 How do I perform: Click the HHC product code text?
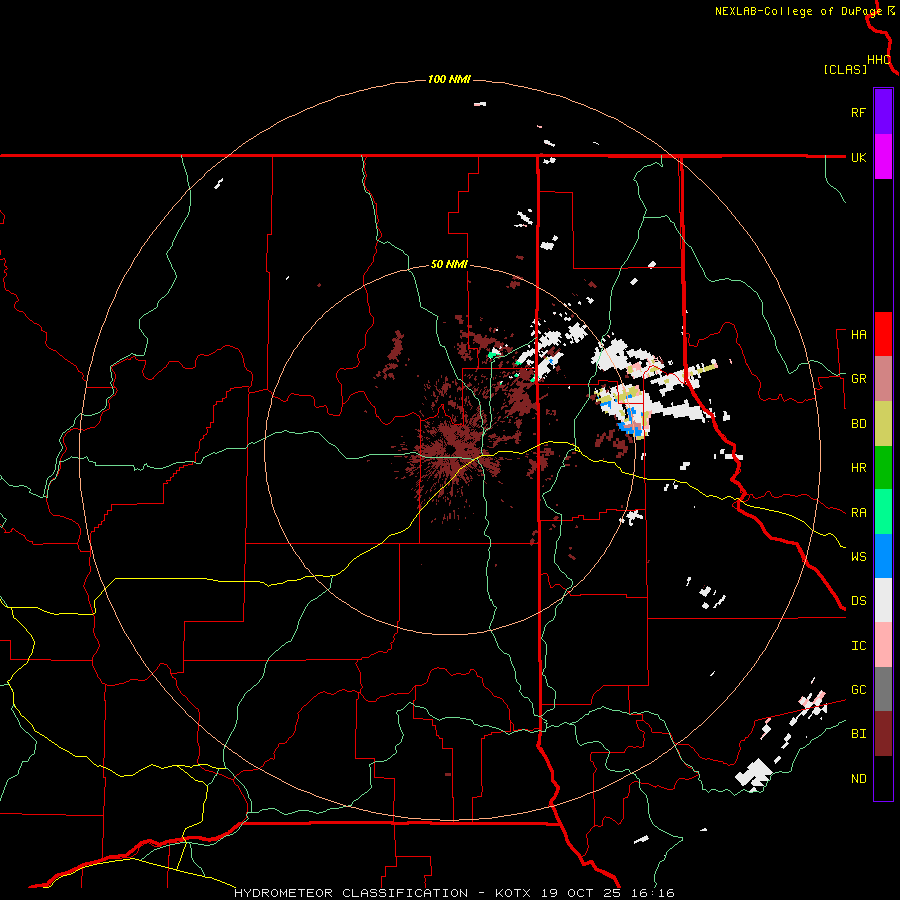878,60
